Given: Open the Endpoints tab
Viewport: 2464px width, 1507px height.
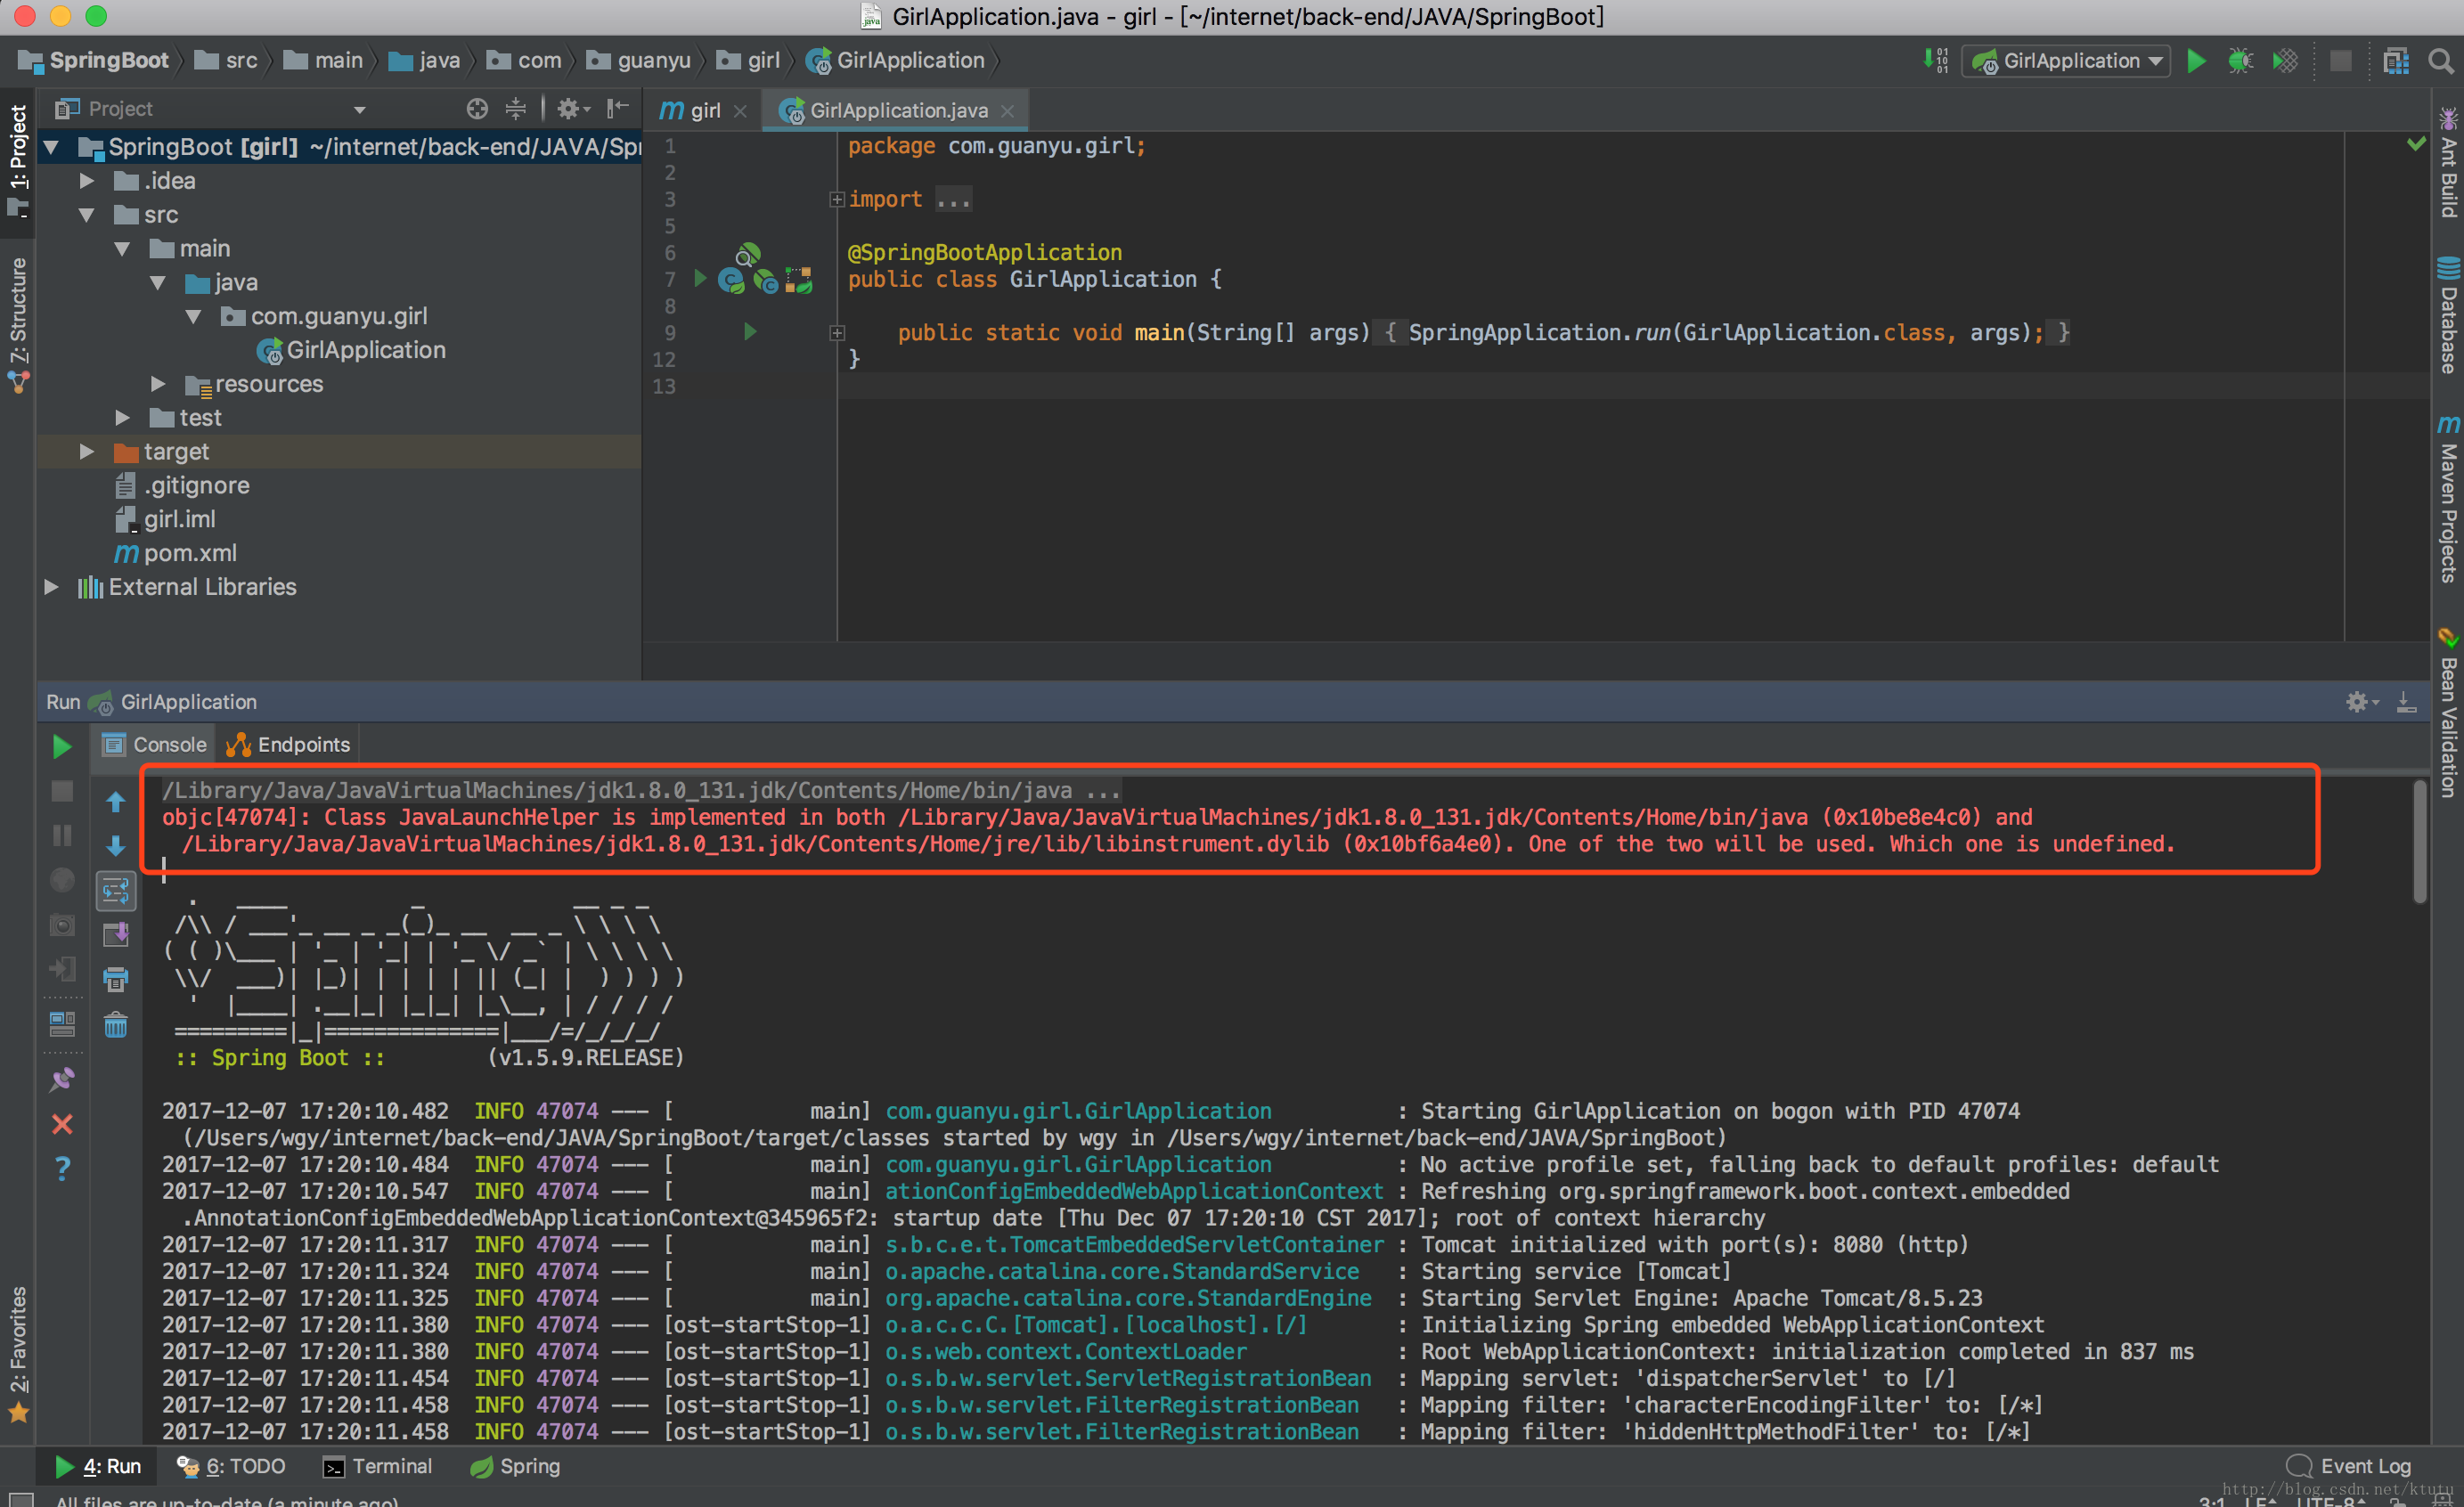Looking at the screenshot, I should click(x=288, y=745).
